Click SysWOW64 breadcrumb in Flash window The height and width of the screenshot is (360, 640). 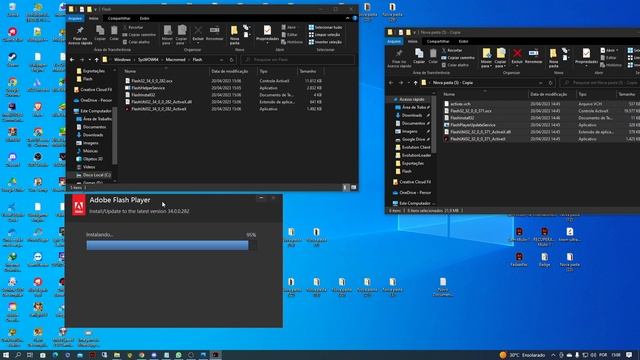click(148, 60)
